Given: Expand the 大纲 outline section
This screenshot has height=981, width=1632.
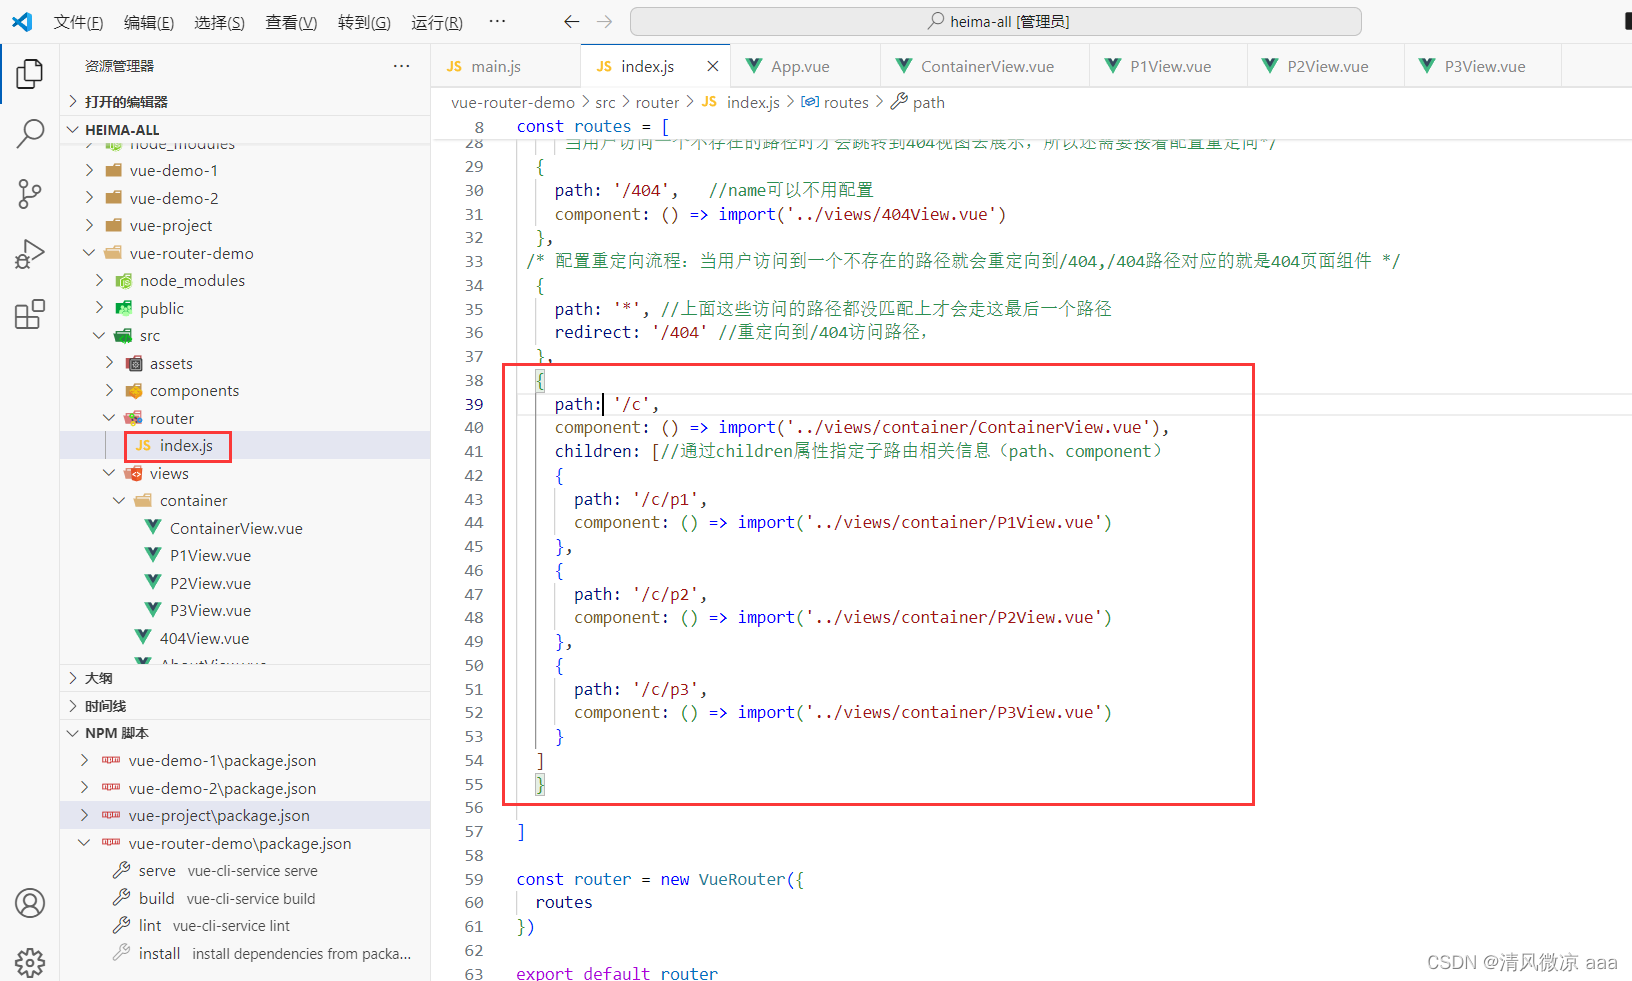Looking at the screenshot, I should pos(73,678).
